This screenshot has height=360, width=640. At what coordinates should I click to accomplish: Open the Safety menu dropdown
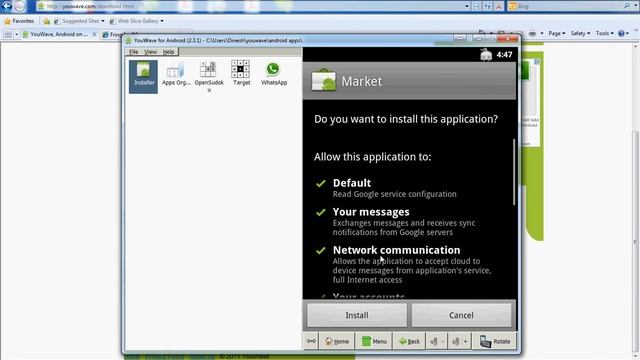580,33
